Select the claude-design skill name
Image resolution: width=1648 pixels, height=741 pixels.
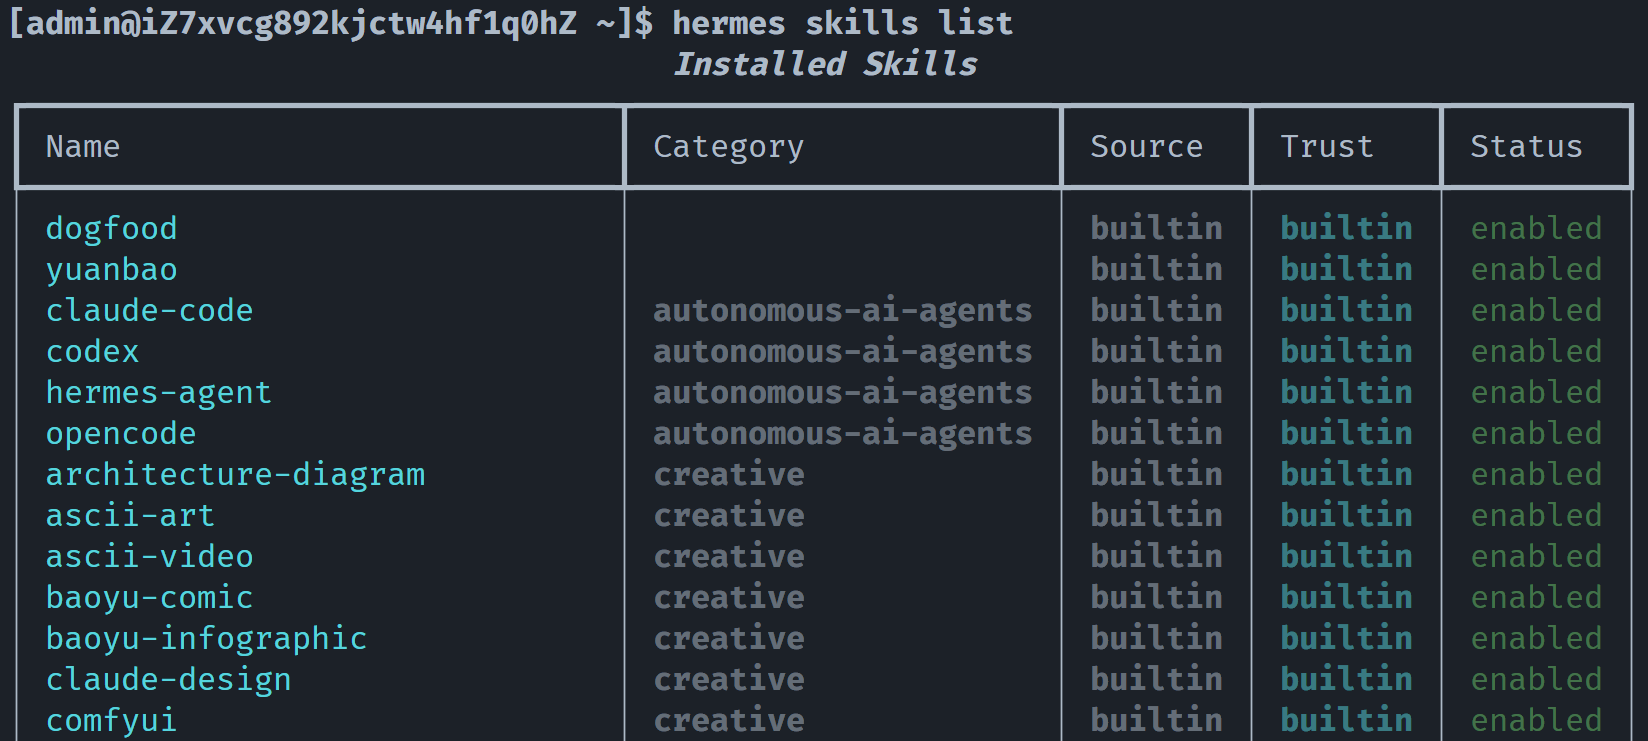tap(168, 680)
